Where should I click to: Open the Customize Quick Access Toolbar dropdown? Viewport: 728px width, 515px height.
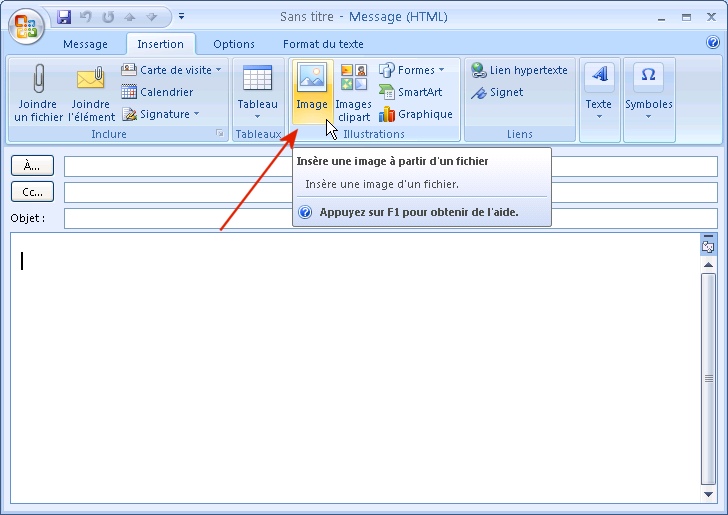182,16
